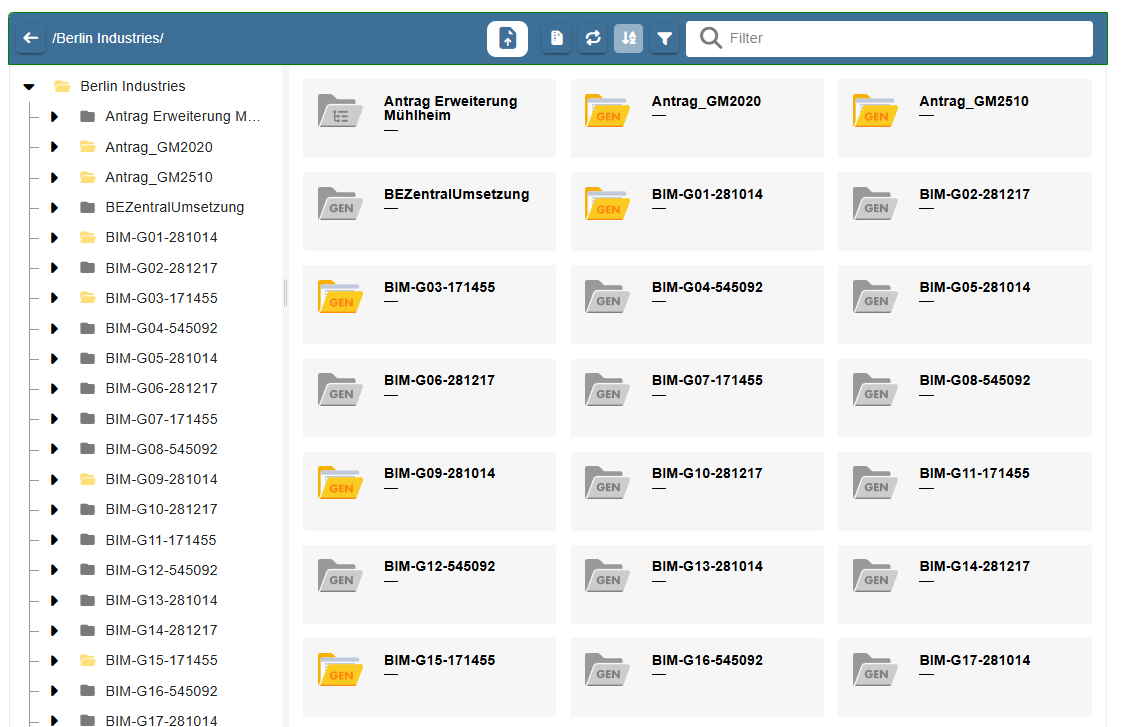The width and height of the screenshot is (1123, 727).
Task: Open the Antrag Erweiterung Mühlheim folder tile
Action: point(428,117)
